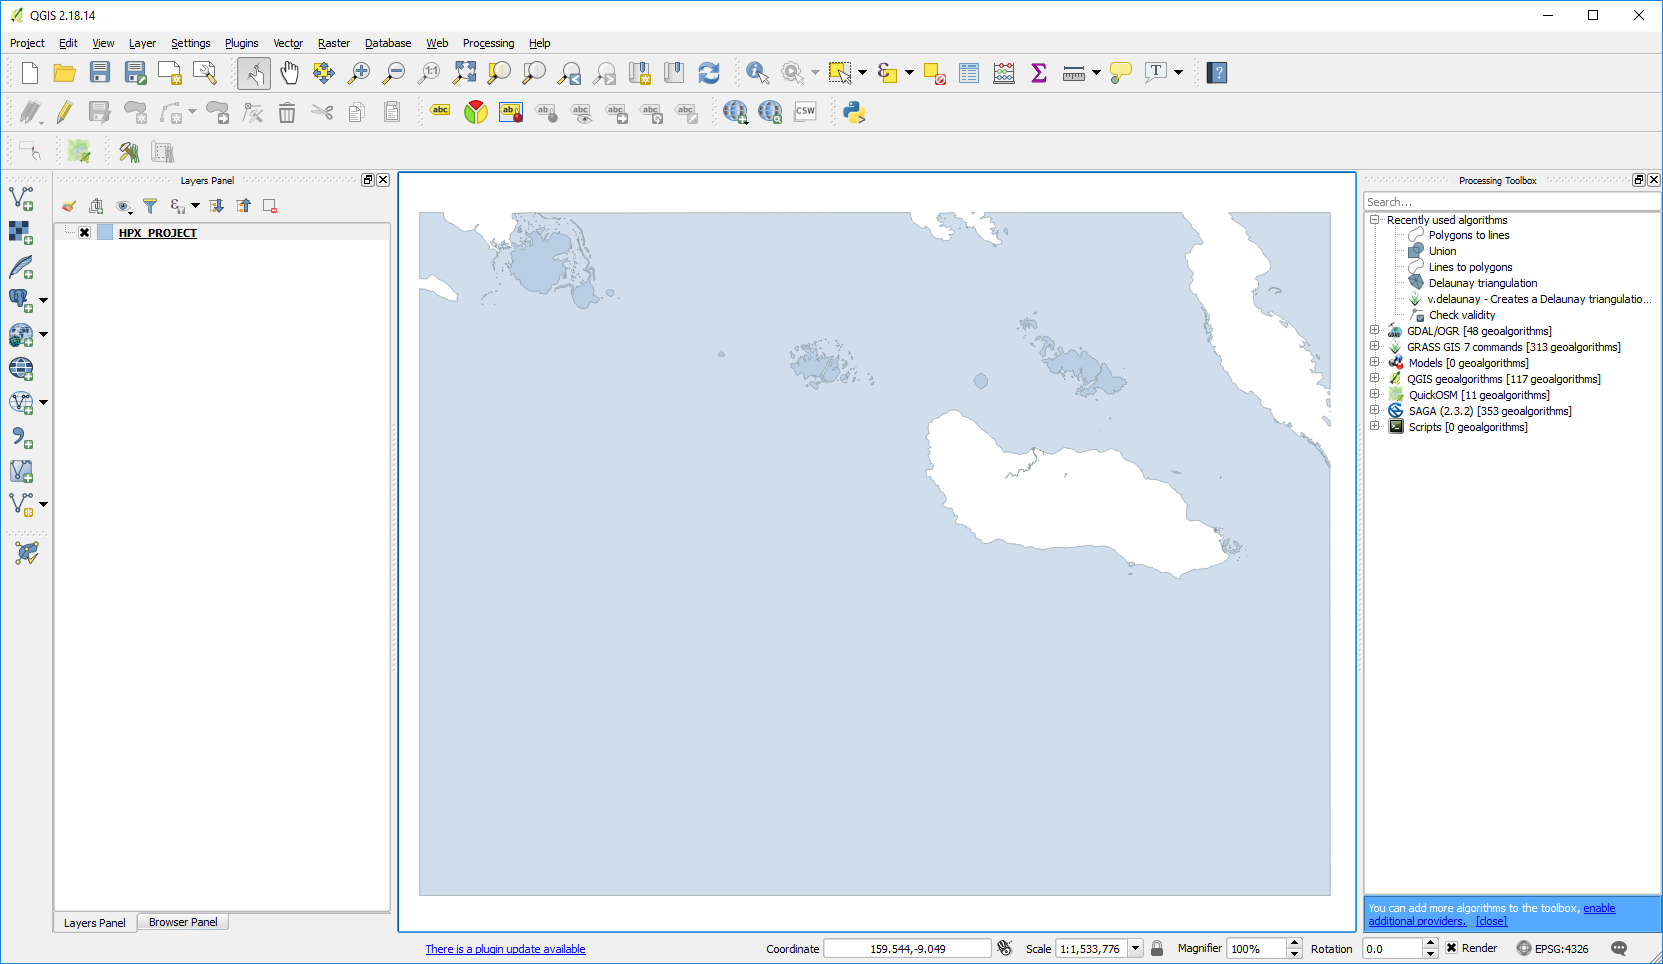The image size is (1663, 964).
Task: Expand the SAGA (2.3.2) group
Action: click(1375, 410)
